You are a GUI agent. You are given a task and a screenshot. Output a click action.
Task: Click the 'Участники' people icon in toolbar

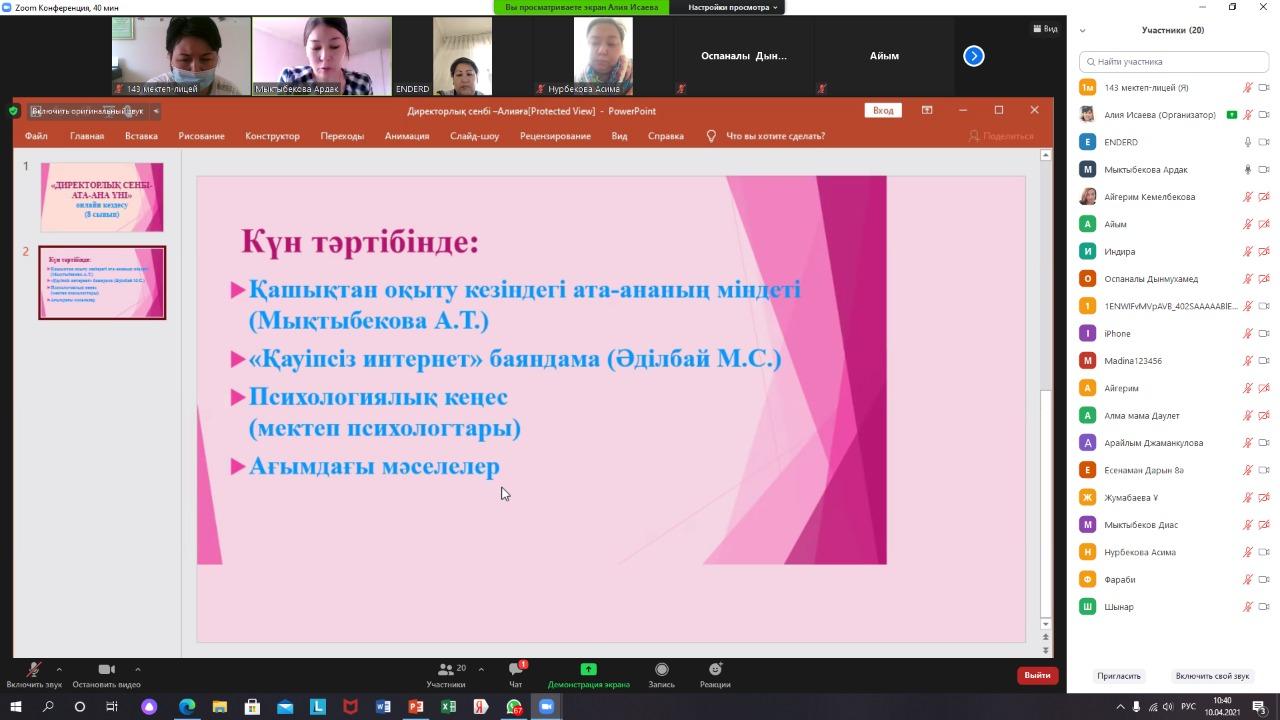click(446, 670)
